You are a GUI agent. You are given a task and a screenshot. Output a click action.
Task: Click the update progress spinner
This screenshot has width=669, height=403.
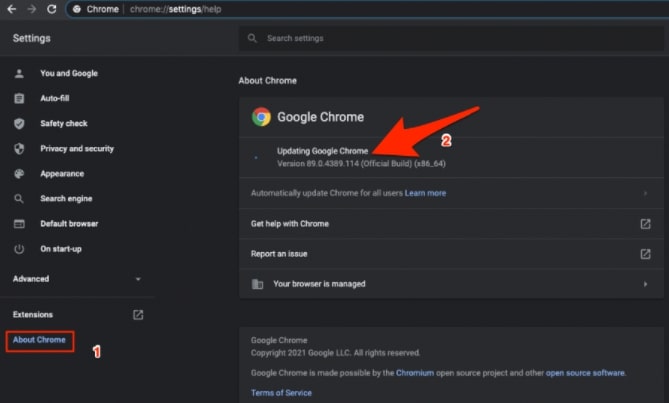pos(256,157)
